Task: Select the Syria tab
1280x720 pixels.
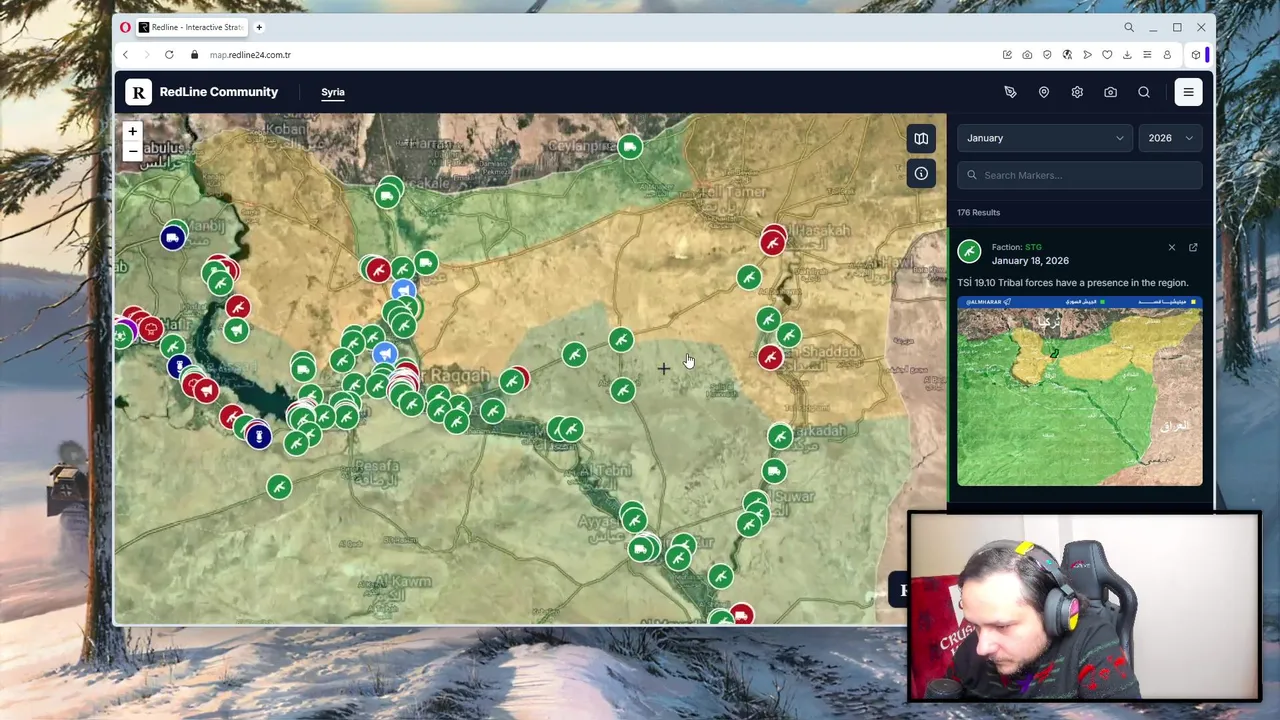Action: tap(333, 92)
